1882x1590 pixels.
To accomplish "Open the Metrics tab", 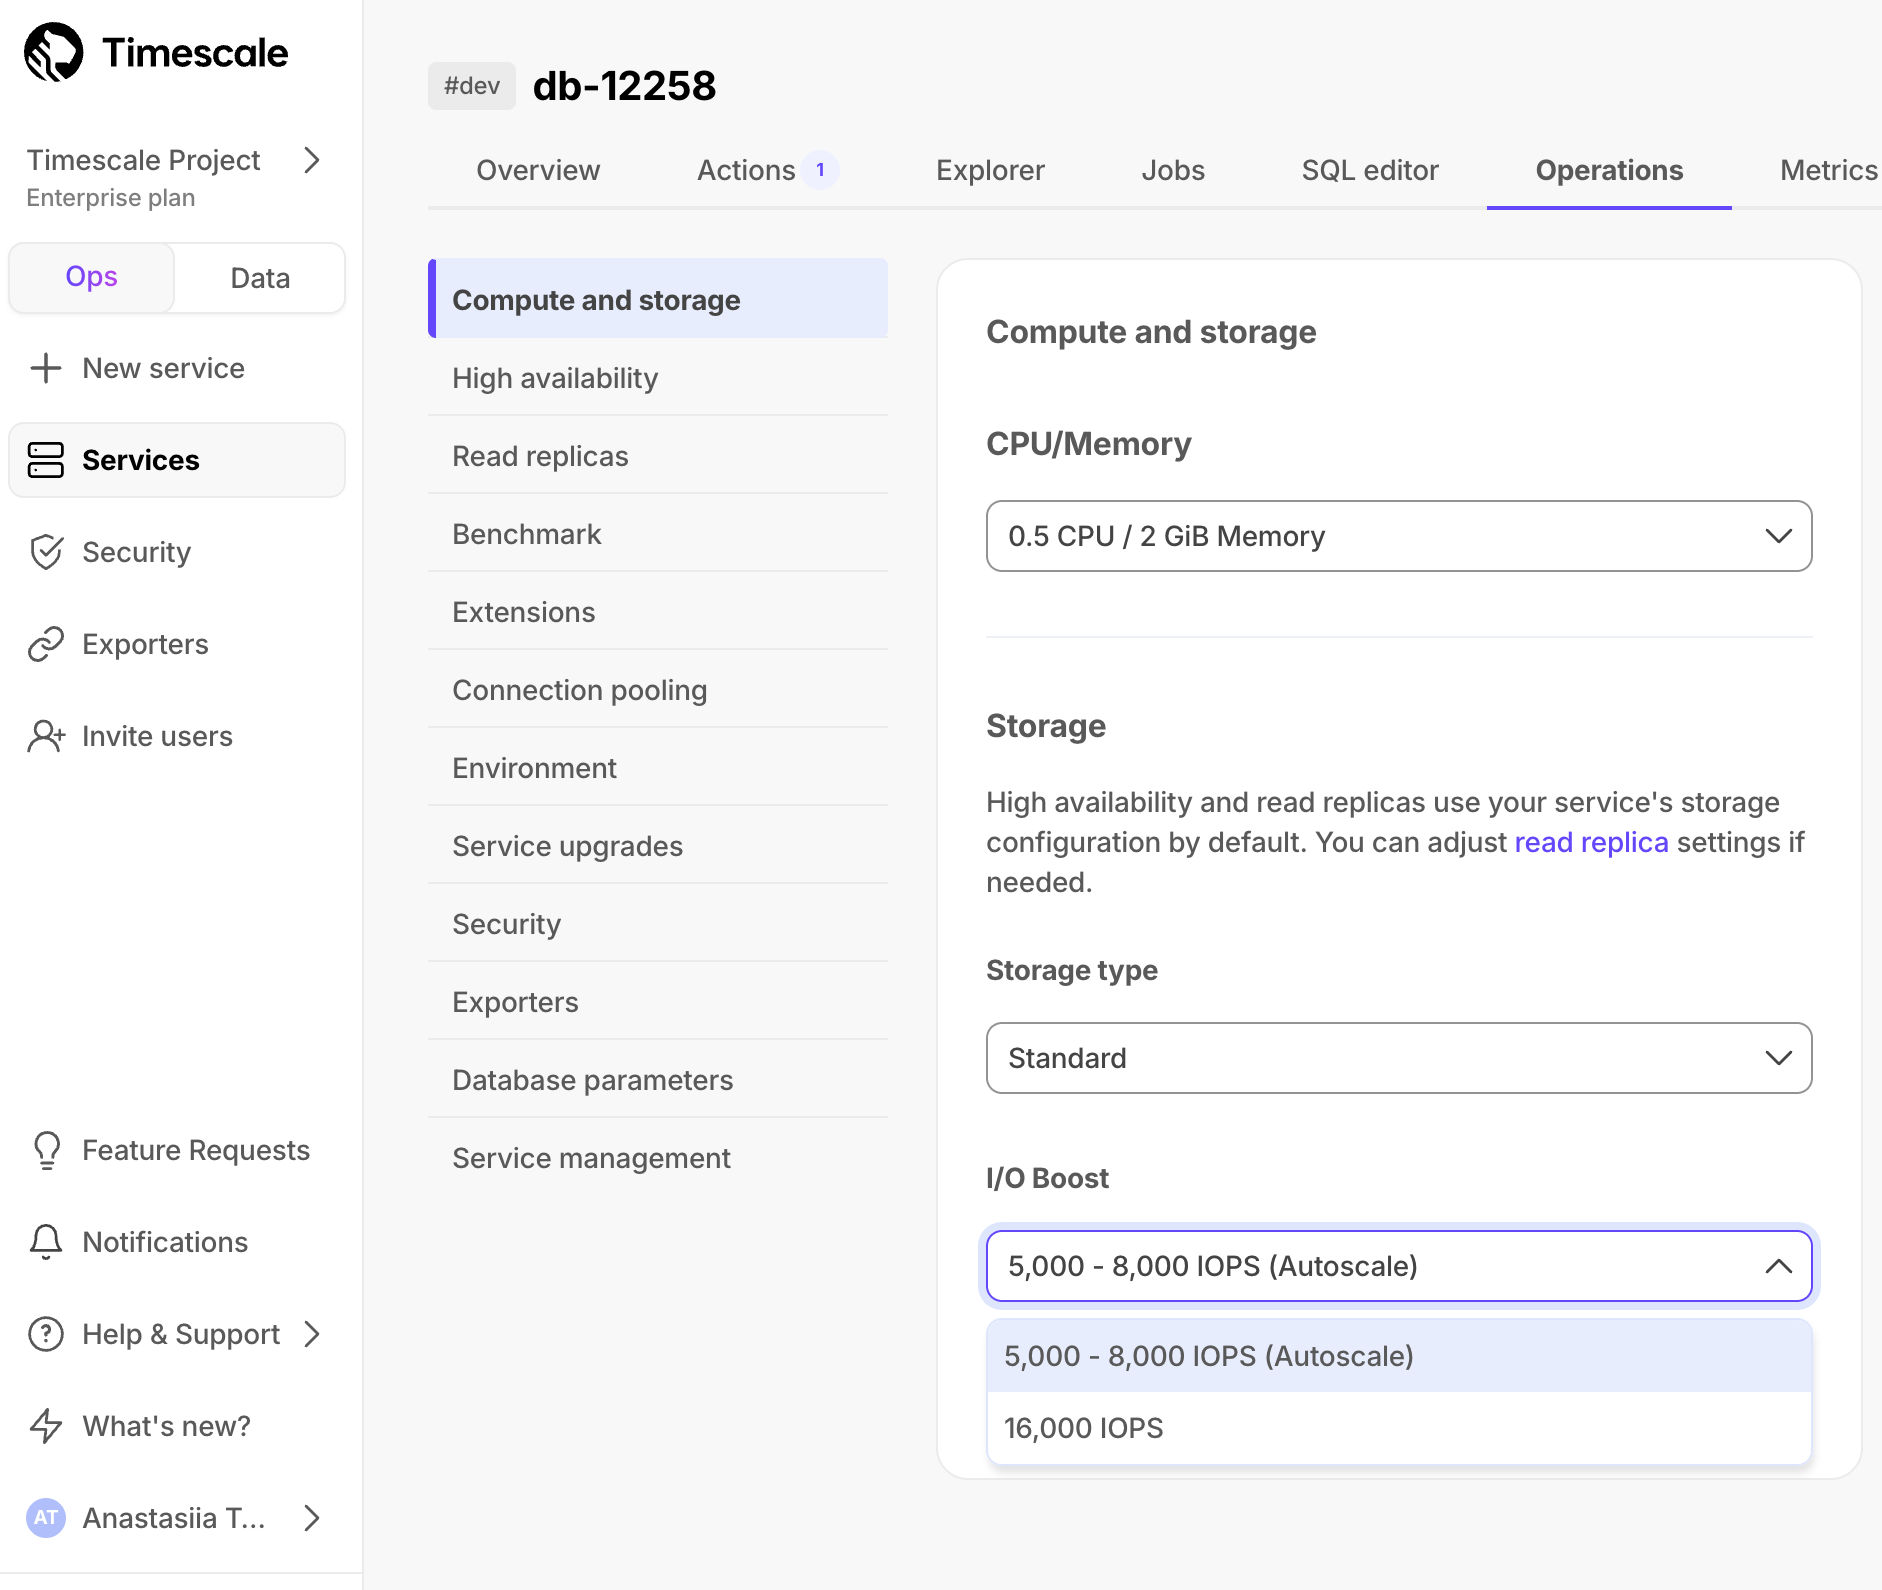I will 1829,170.
